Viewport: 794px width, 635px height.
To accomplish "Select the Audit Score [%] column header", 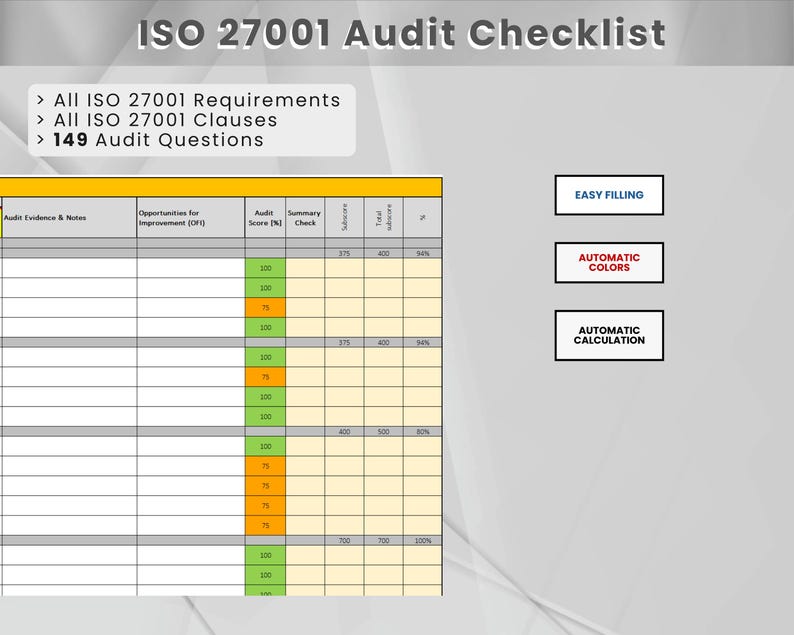I will [265, 218].
